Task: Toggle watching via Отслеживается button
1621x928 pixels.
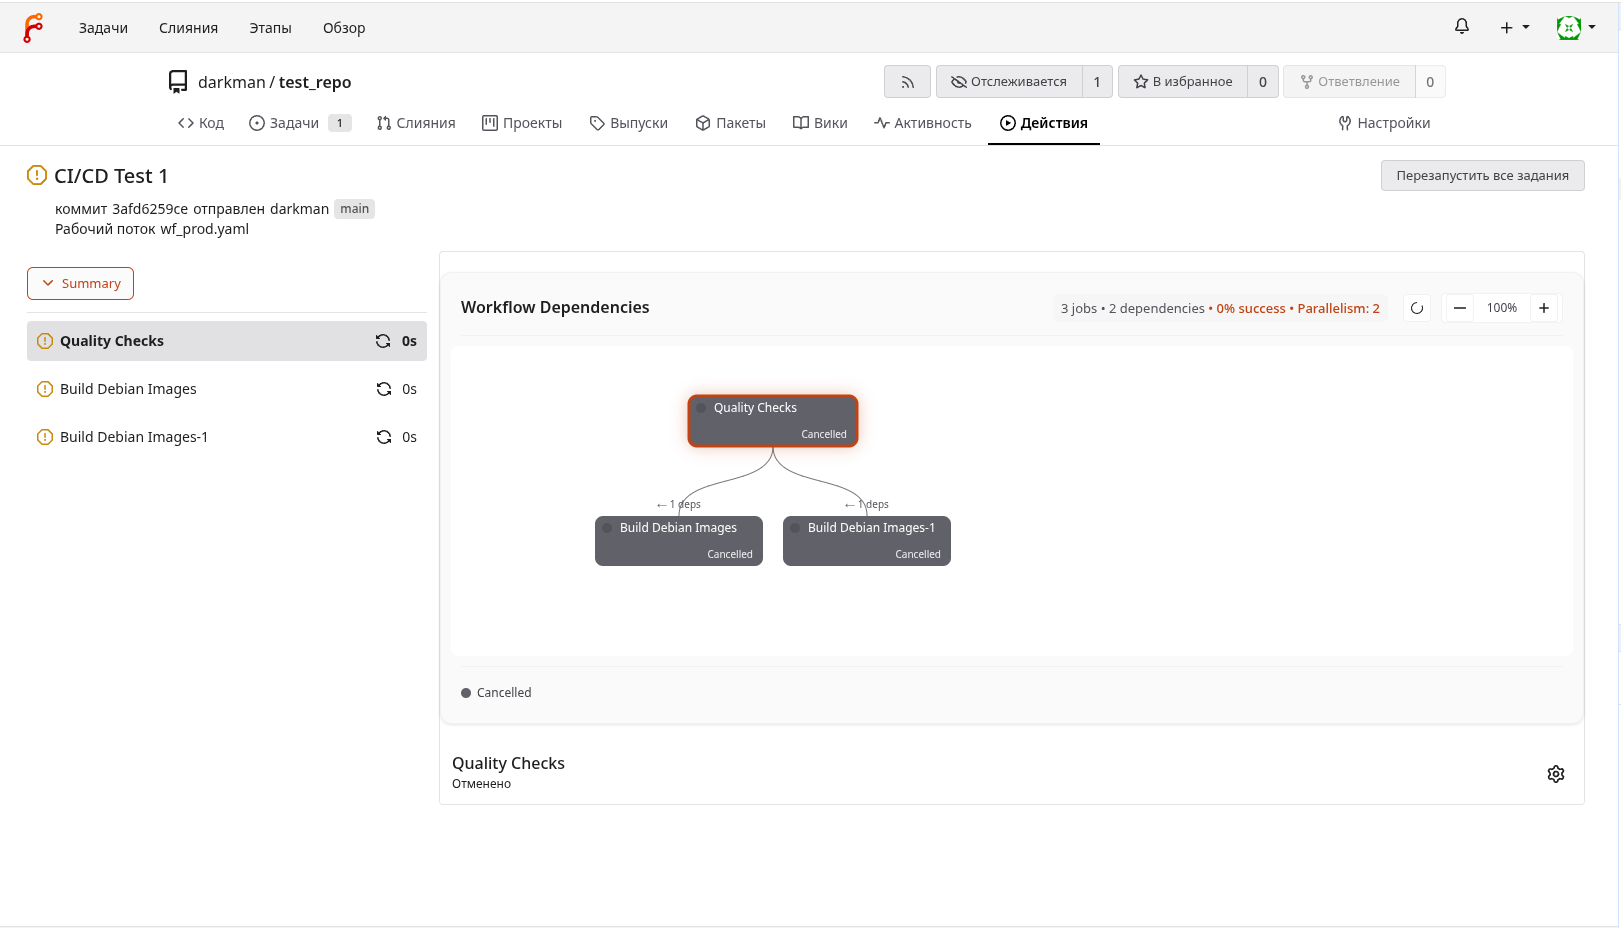Action: (x=1009, y=82)
